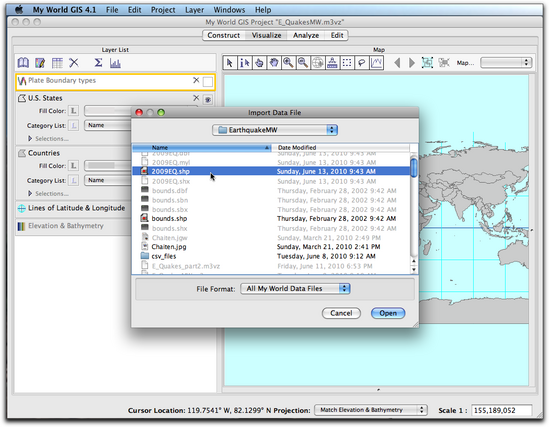Open the Project menu
Viewport: 549px width, 427px height.
click(x=163, y=10)
